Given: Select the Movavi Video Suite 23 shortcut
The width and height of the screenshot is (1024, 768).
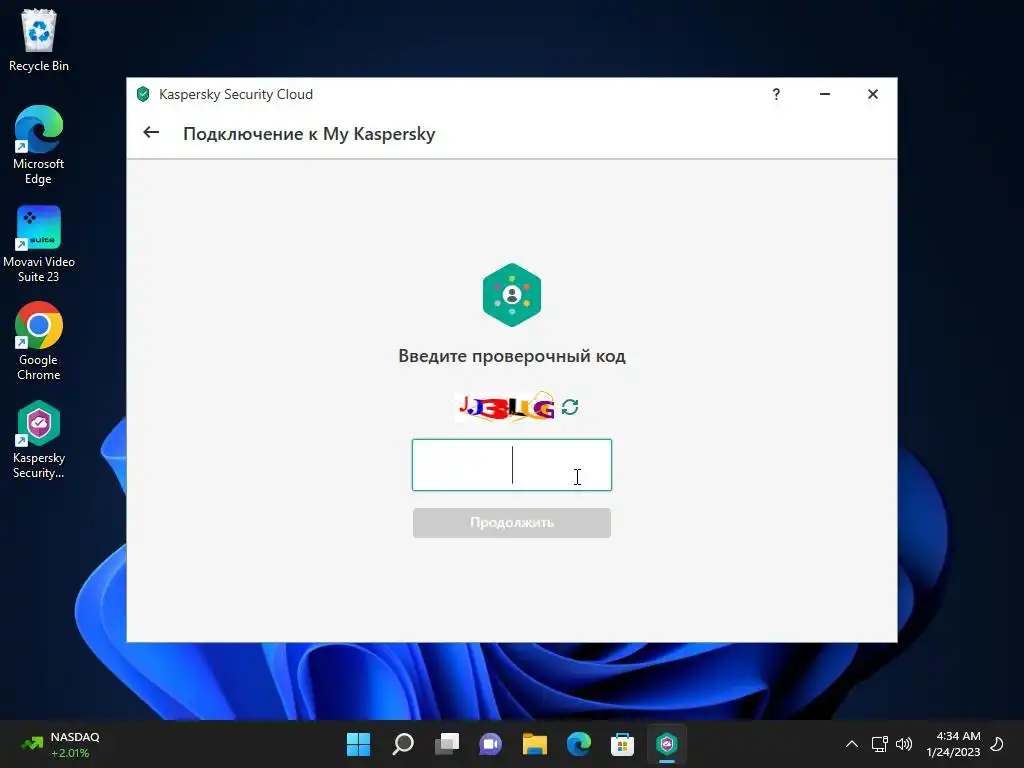Looking at the screenshot, I should [x=39, y=244].
